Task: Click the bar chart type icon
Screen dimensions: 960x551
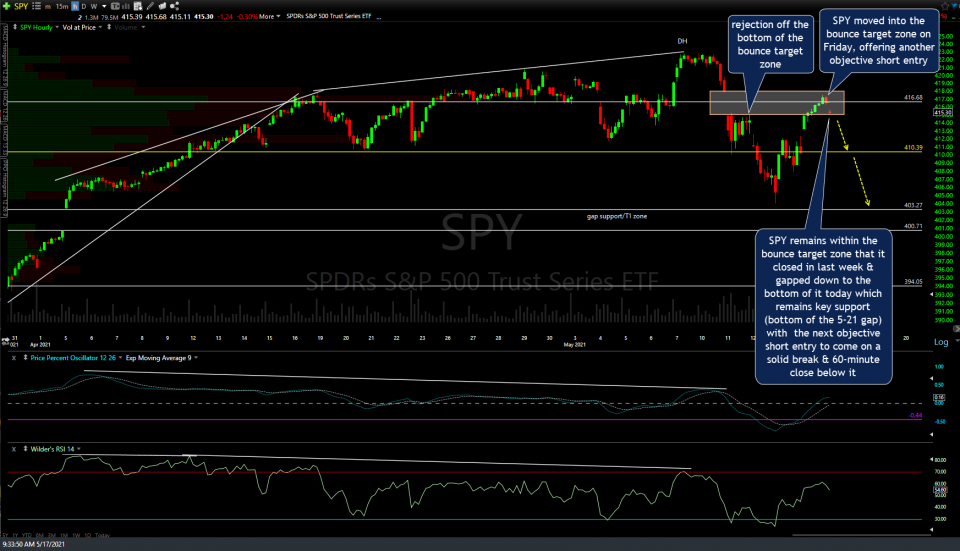Action: coord(126,6)
